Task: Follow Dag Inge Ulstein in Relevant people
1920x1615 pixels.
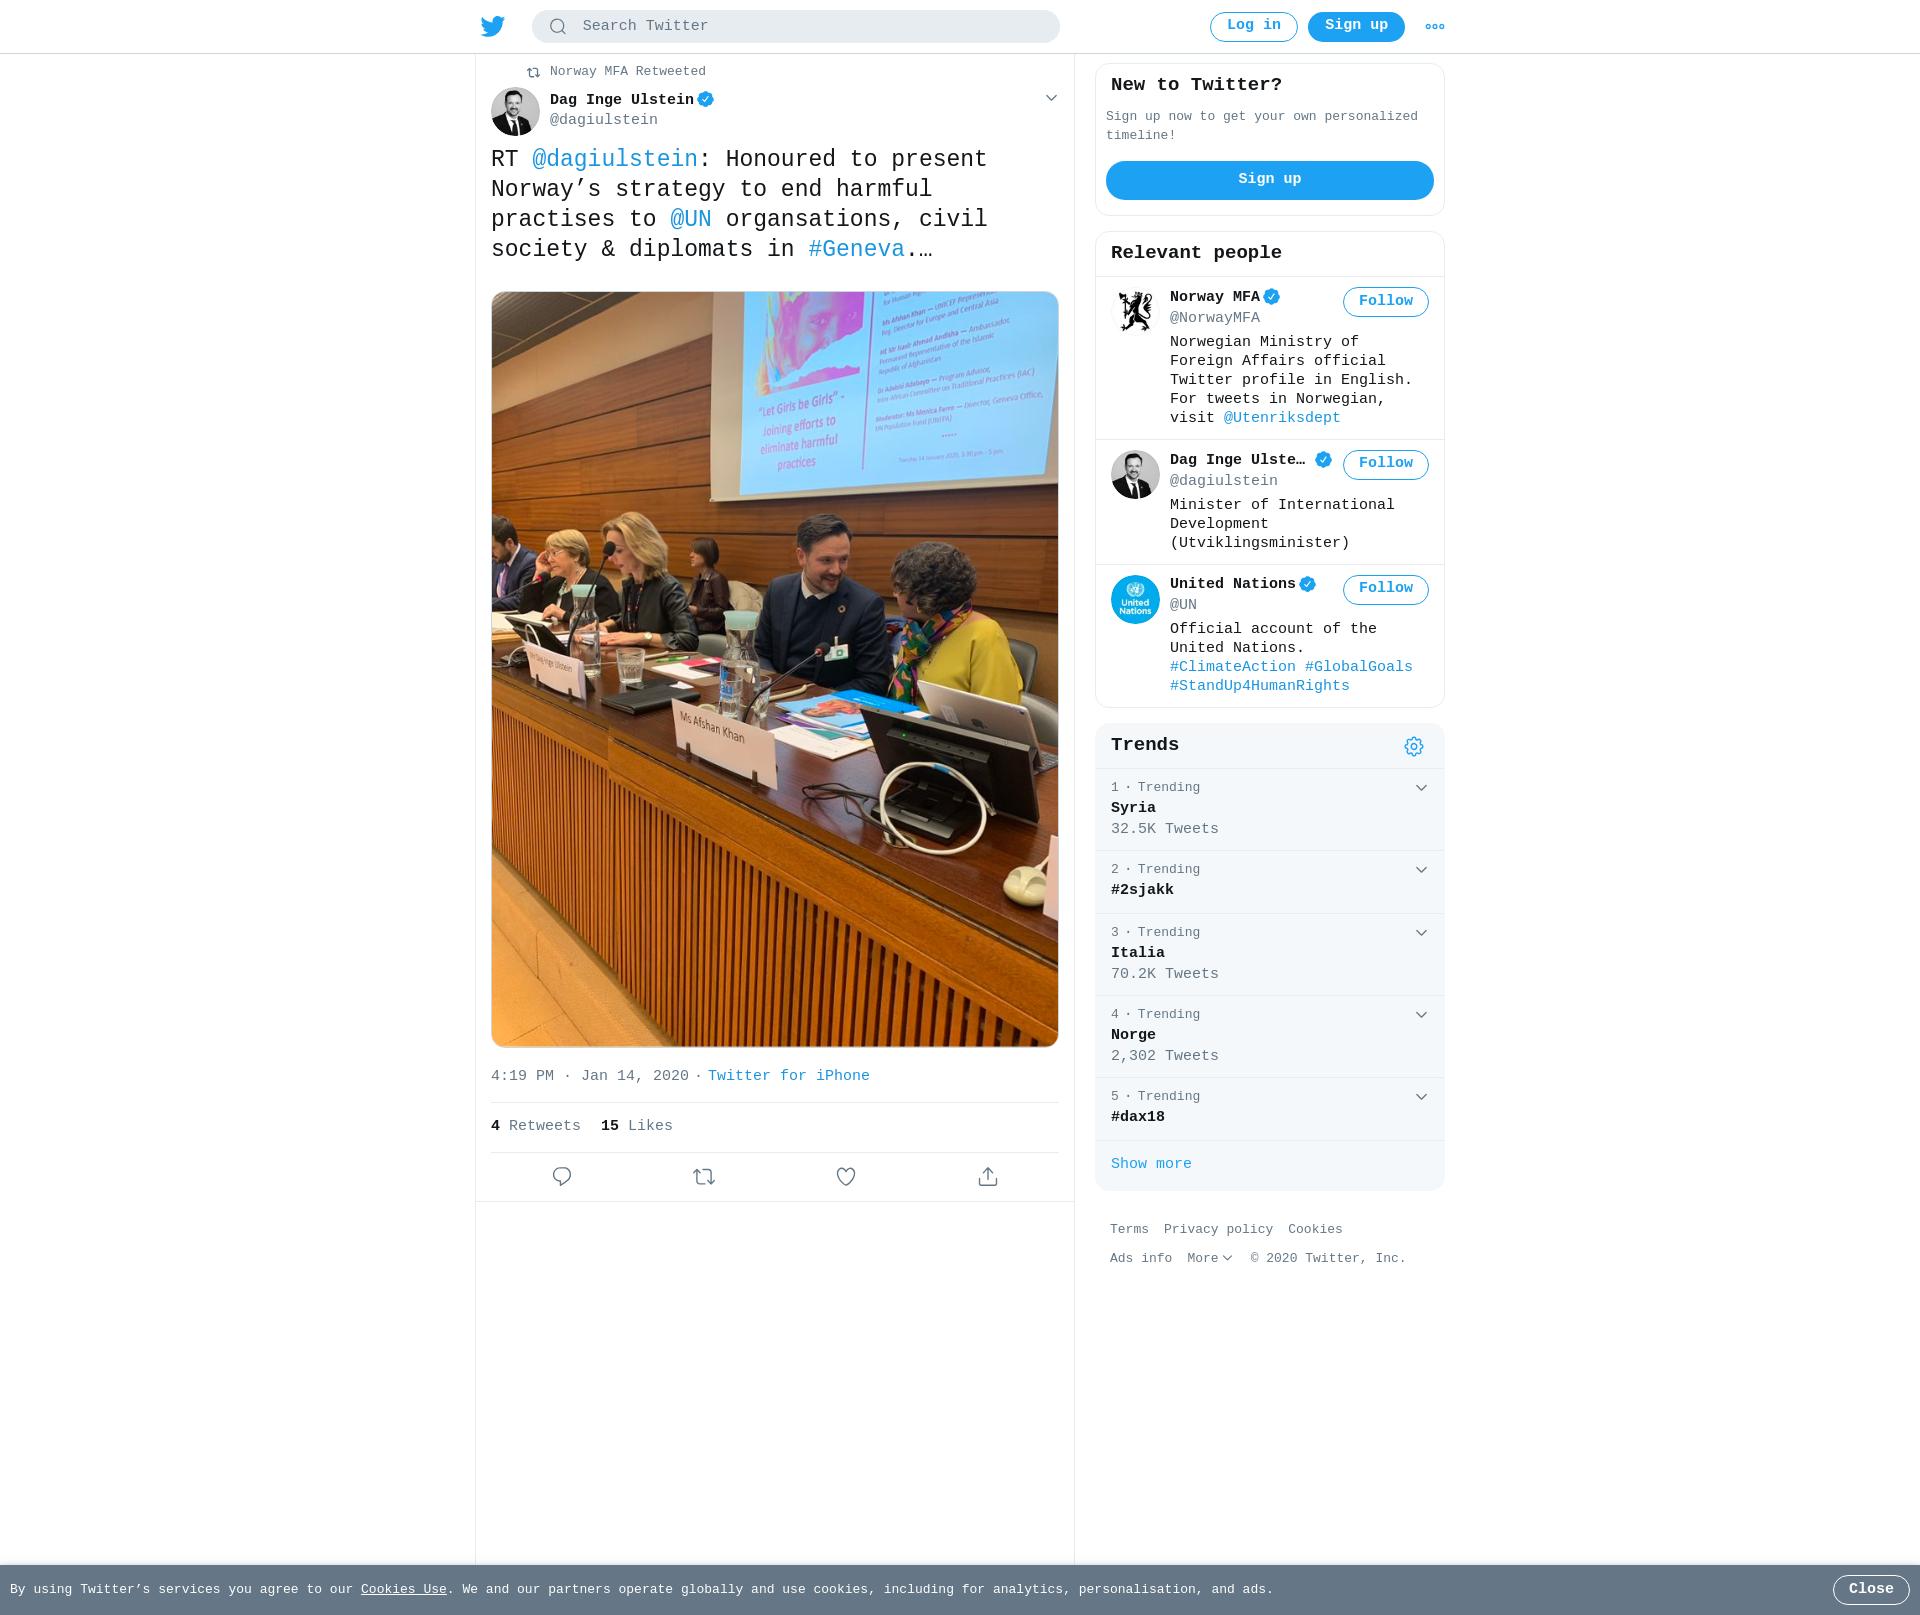Action: [1386, 464]
